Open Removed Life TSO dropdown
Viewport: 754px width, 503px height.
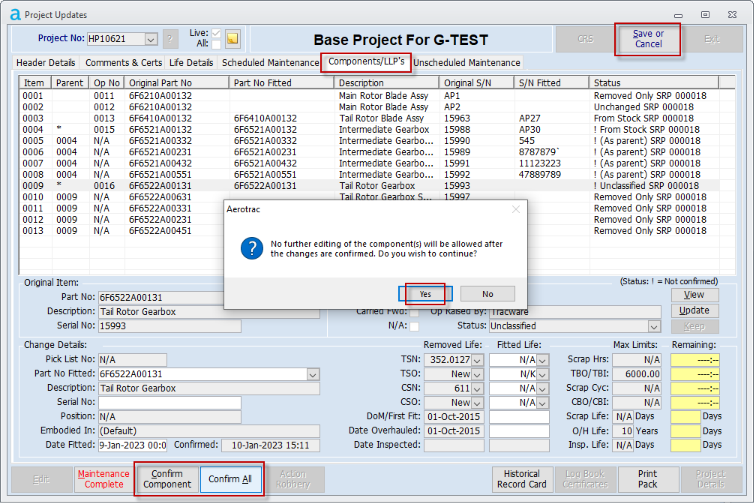tap(478, 374)
